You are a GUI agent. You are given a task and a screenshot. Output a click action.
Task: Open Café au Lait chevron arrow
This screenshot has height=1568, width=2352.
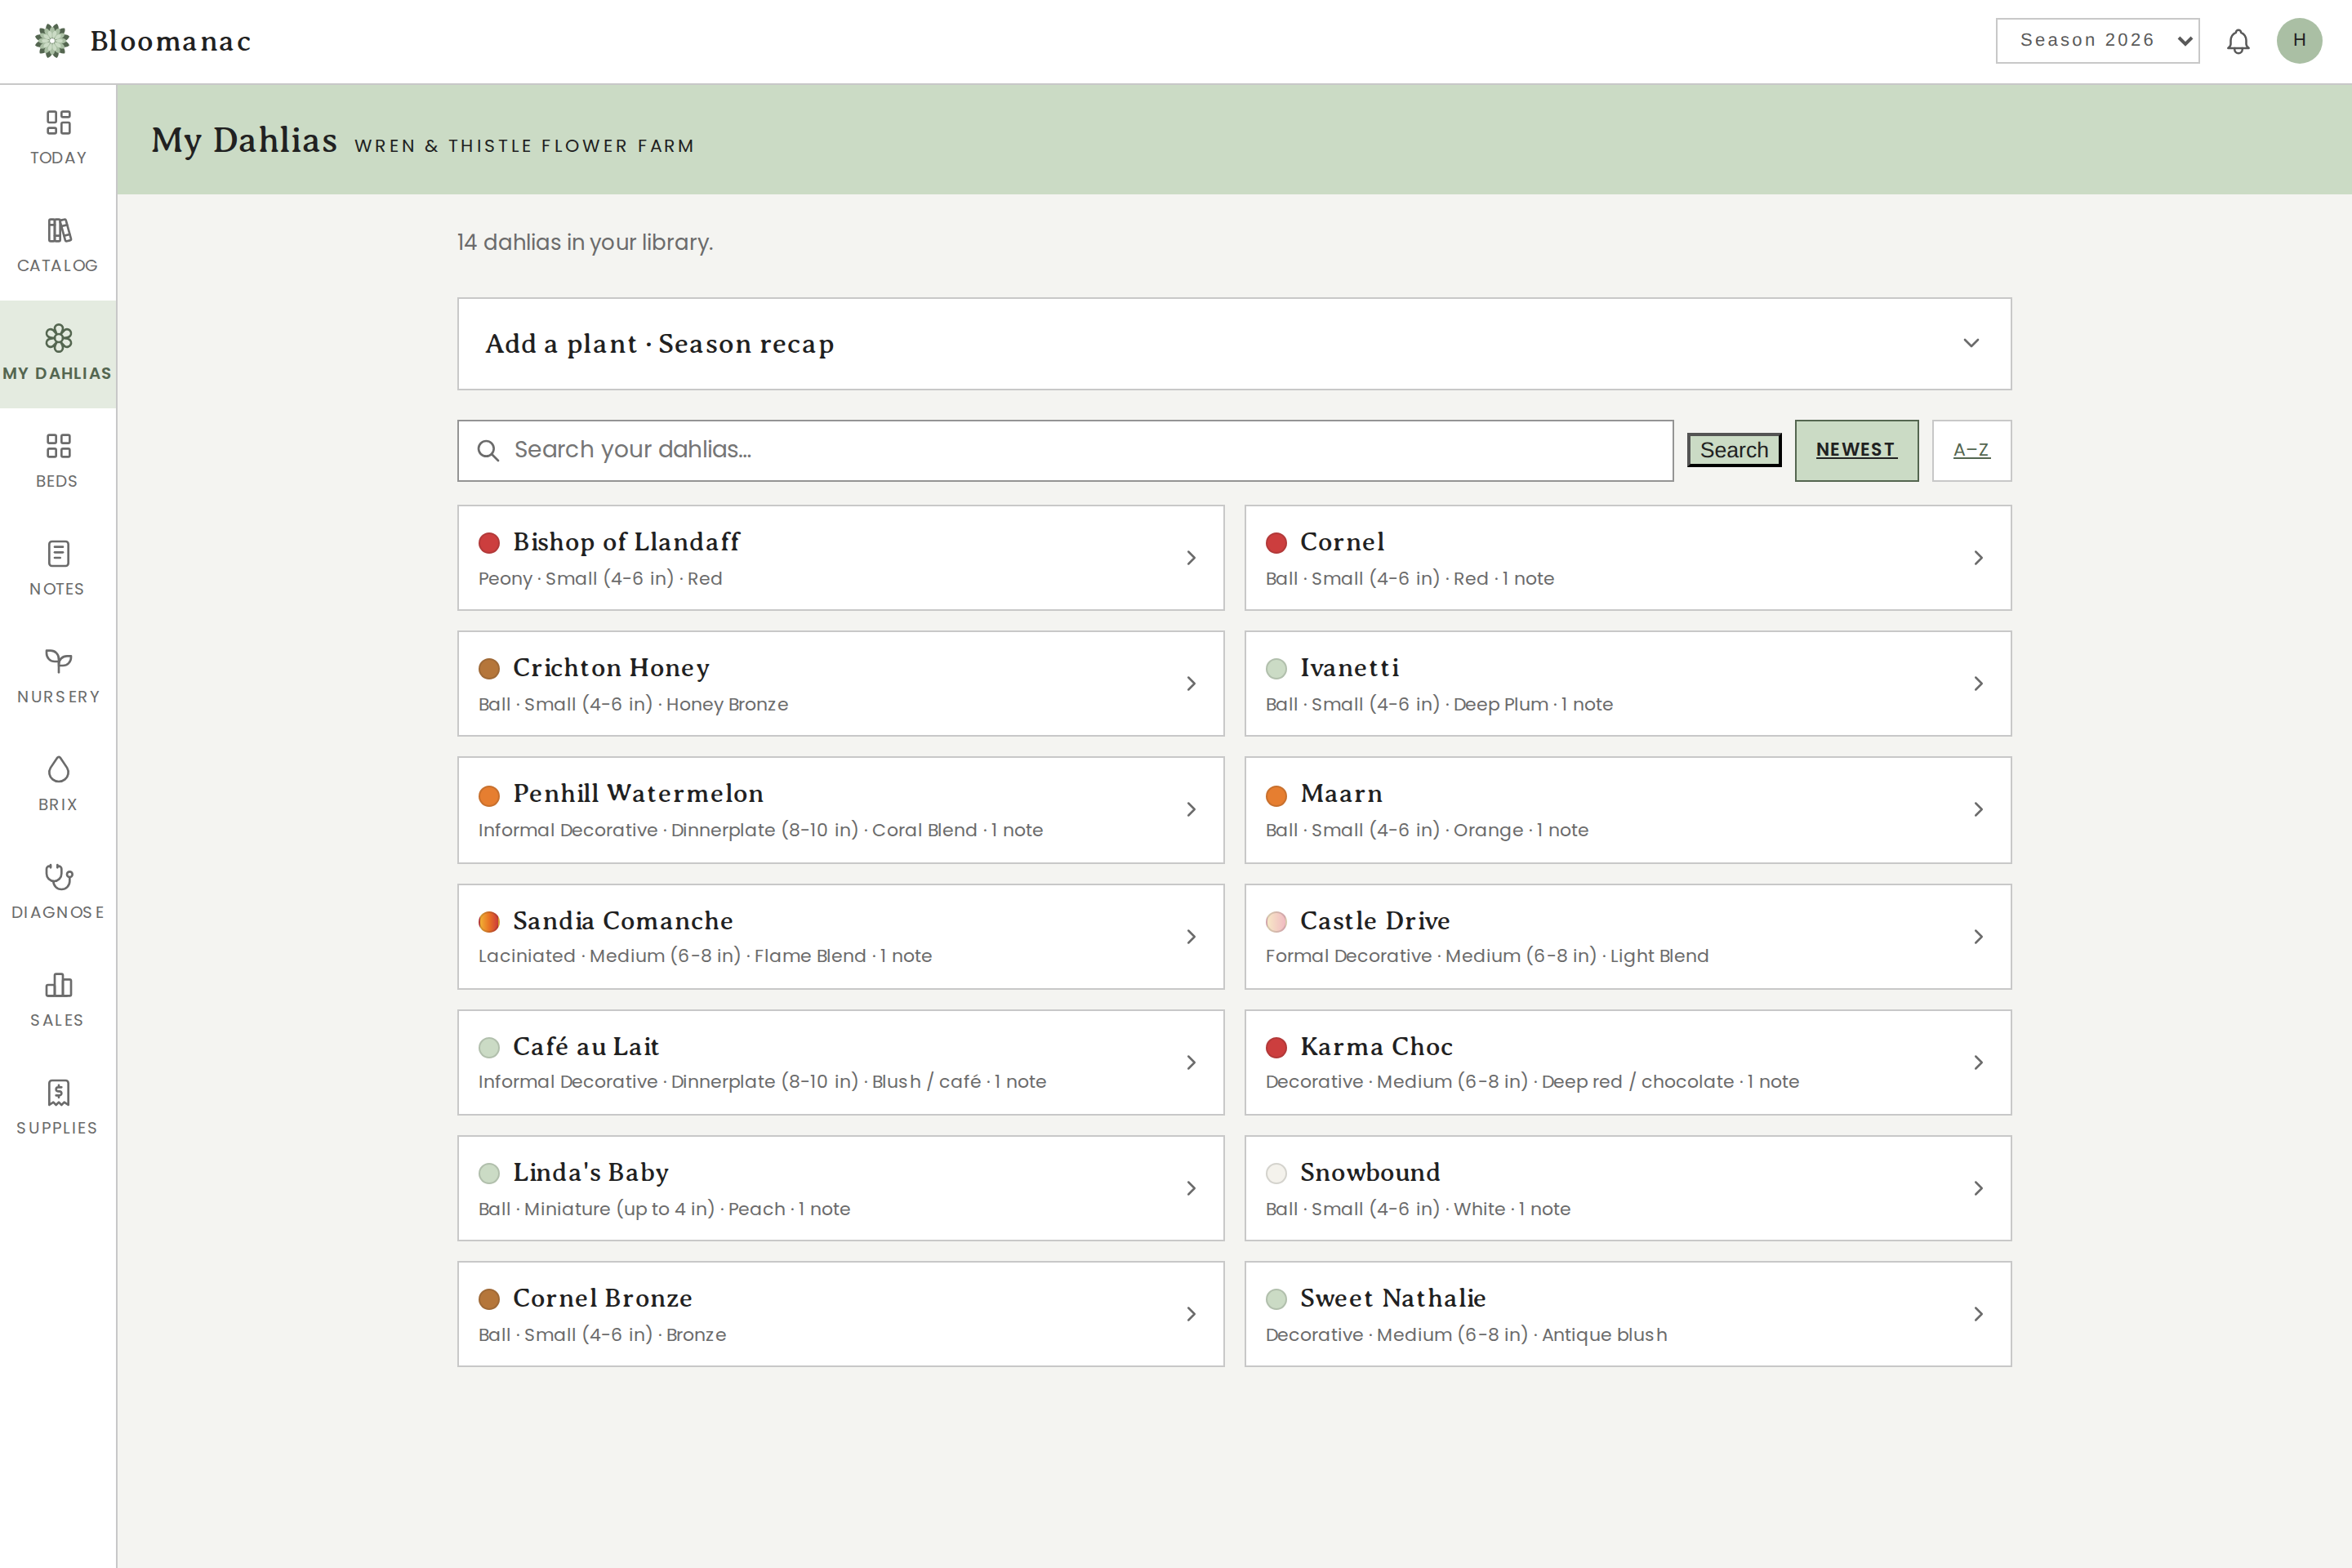point(1191,1063)
